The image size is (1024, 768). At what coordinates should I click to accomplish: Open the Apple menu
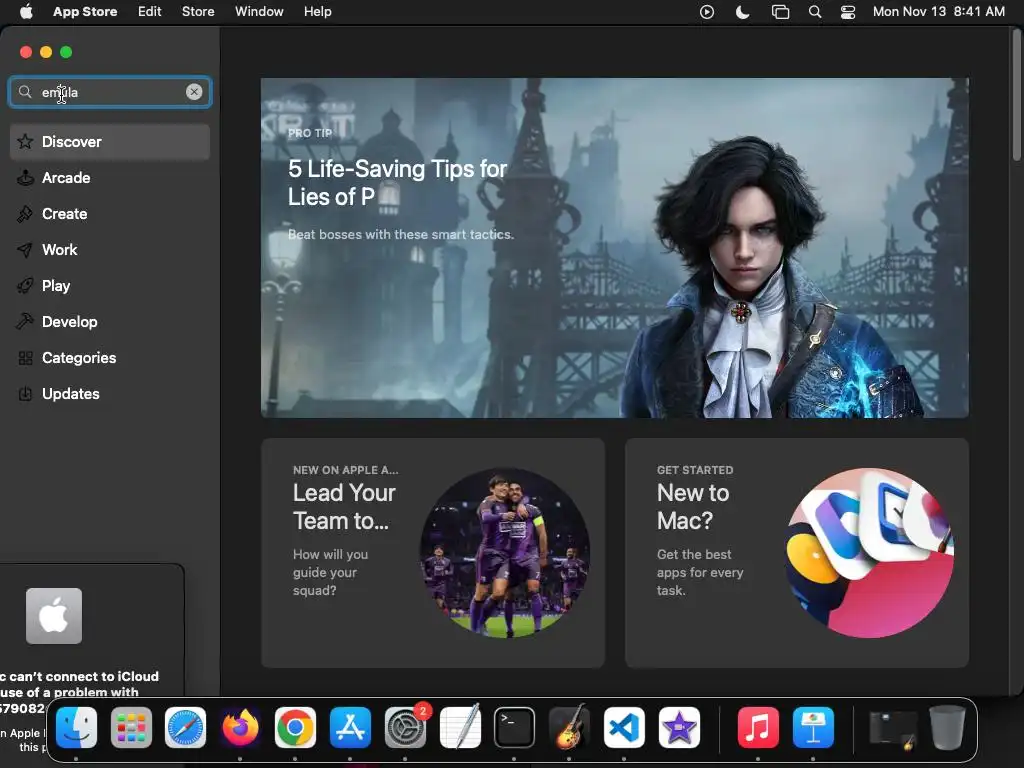pos(26,11)
